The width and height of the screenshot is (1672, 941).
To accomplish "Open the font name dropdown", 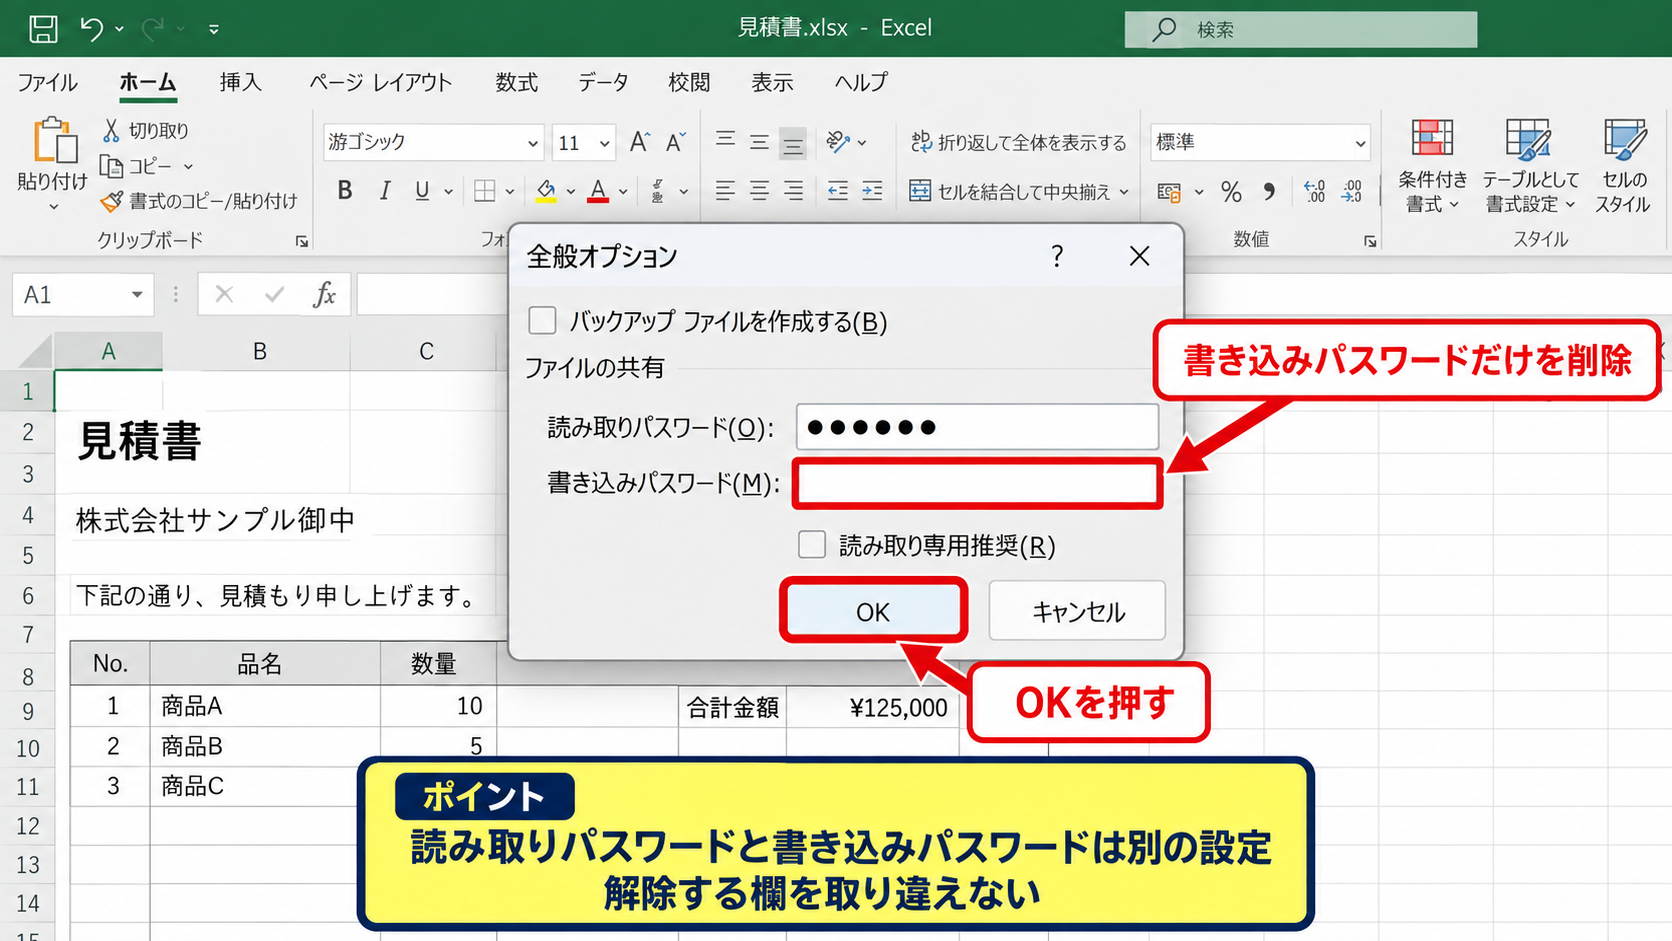I will (x=532, y=143).
